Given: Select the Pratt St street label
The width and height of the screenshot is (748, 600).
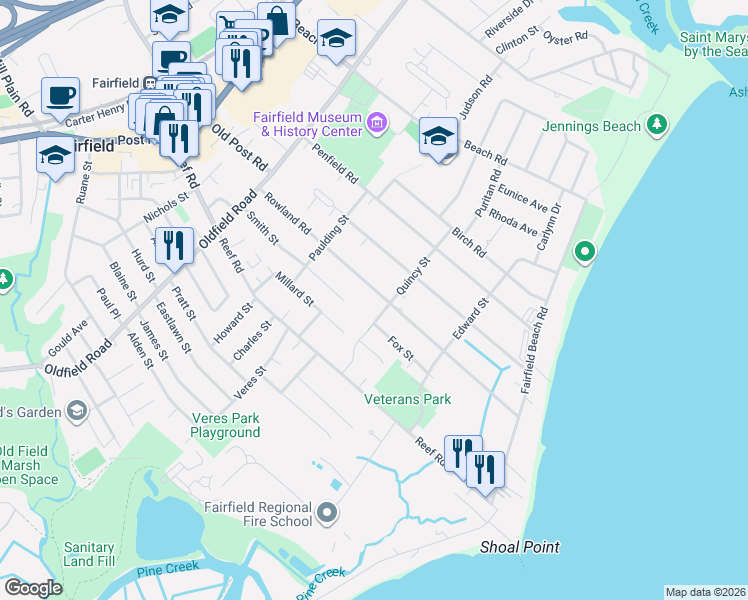Looking at the screenshot, I should point(184,303).
